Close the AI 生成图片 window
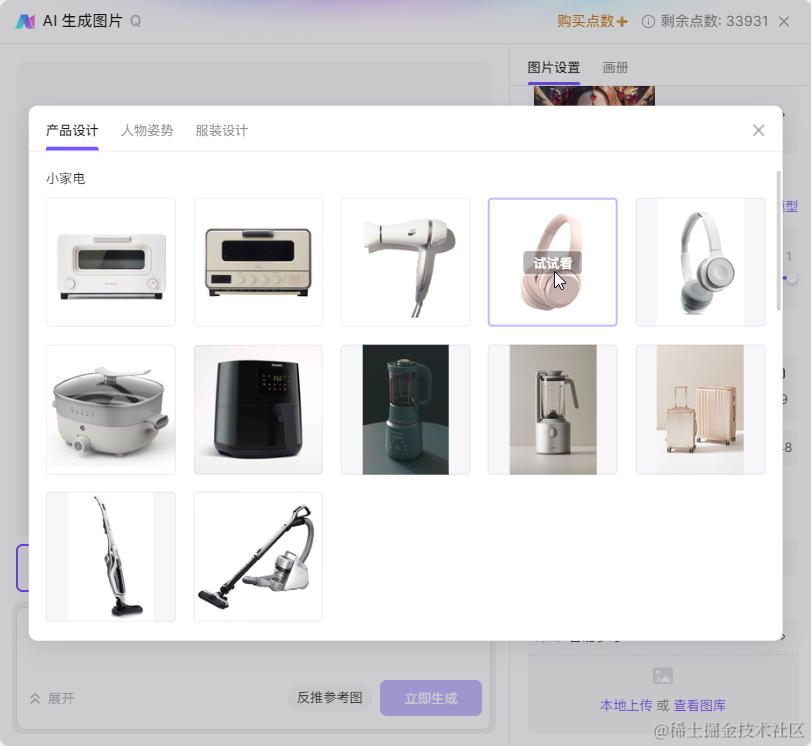Image resolution: width=811 pixels, height=746 pixels. (784, 21)
